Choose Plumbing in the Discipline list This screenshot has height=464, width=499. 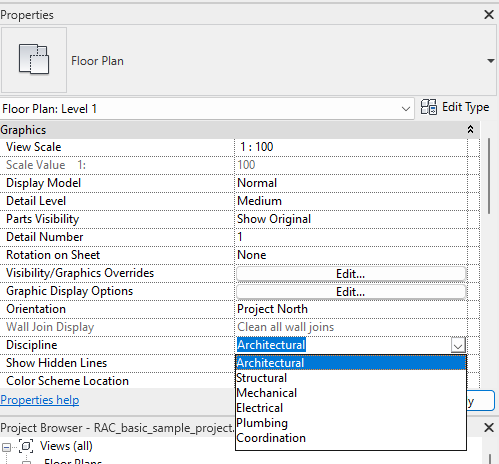point(351,423)
